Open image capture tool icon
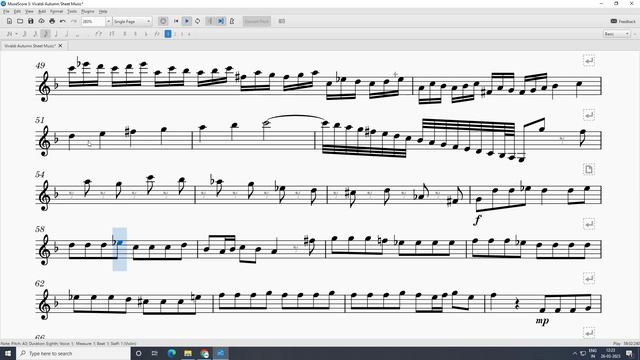This screenshot has width=640, height=360. click(x=282, y=21)
